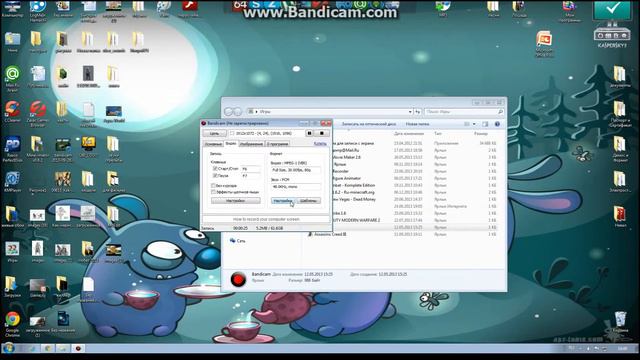This screenshot has width=640, height=360.
Task: Open the Изображения tab in Bandicam
Action: (x=251, y=144)
